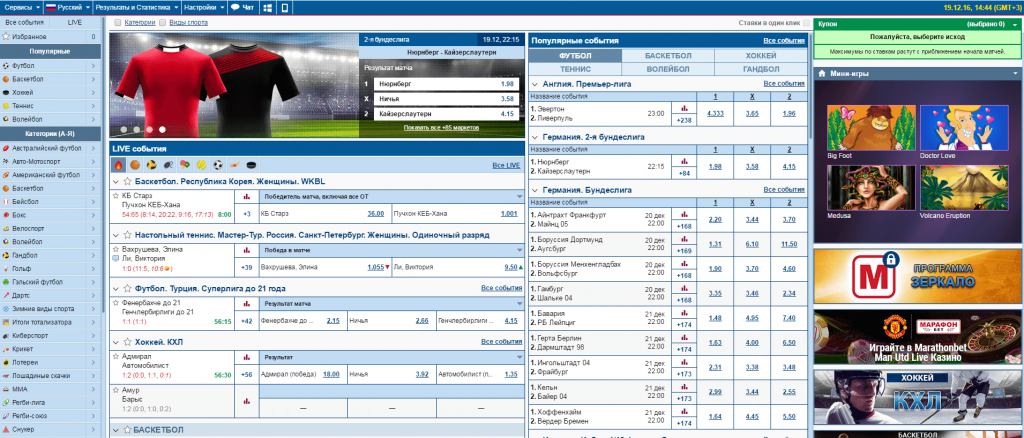Open +238 more markets for Эвертон match
This screenshot has width=1024, height=438.
(685, 120)
